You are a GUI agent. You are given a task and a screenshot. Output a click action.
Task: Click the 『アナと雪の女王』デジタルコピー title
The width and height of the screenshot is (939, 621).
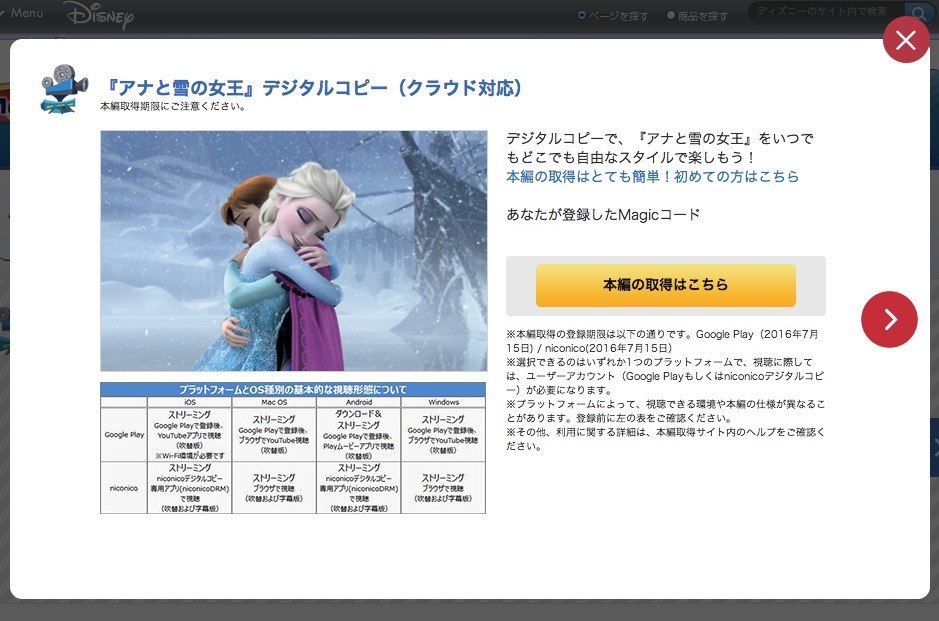(312, 88)
